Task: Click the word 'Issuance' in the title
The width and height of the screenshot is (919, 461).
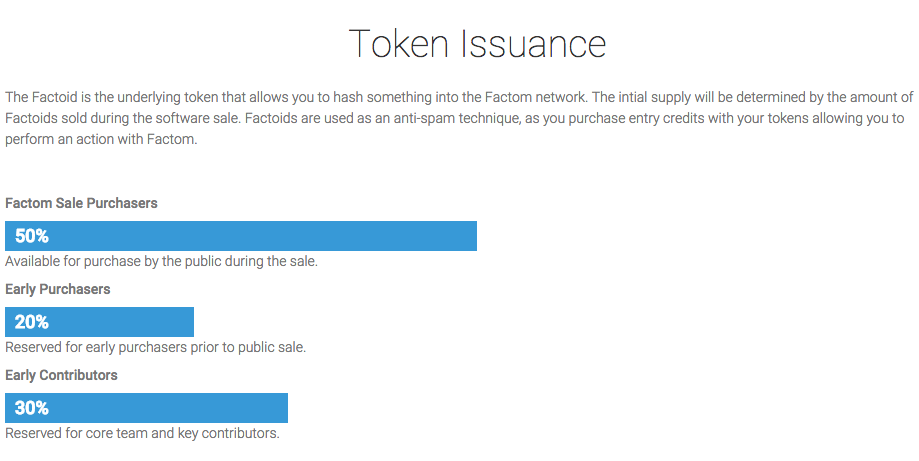Action: (x=533, y=44)
